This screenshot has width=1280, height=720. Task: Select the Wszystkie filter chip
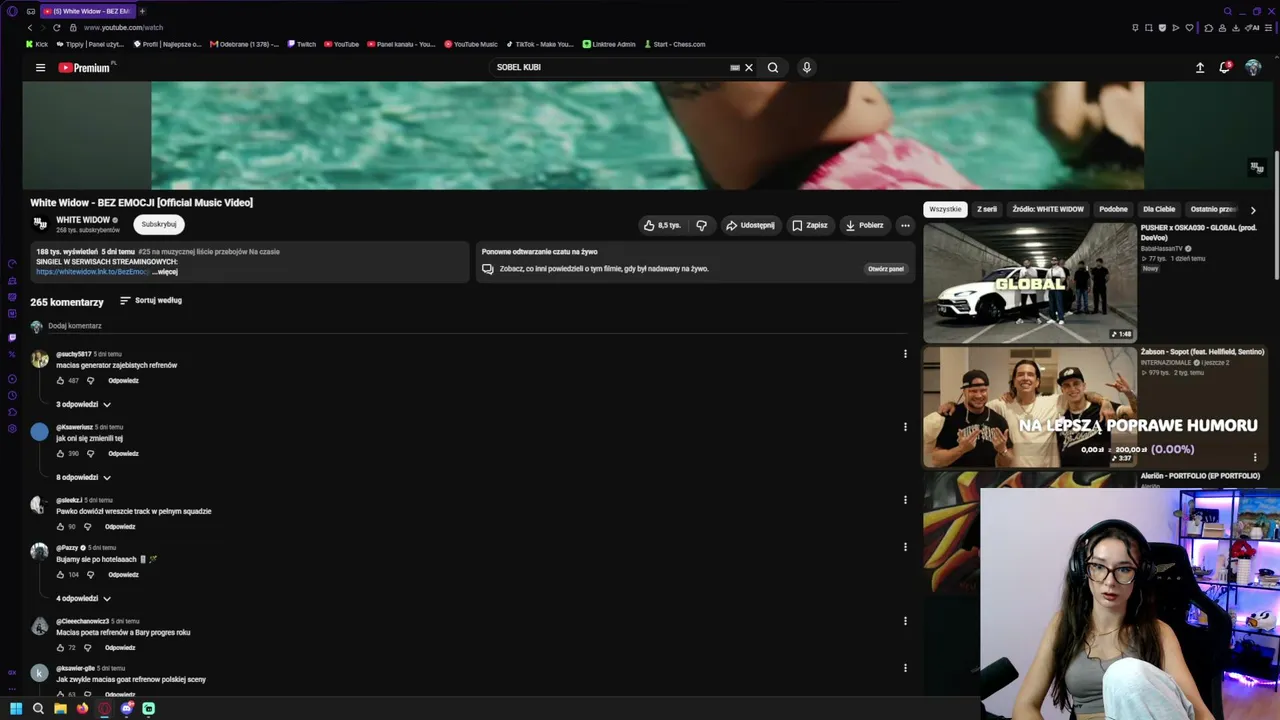(945, 209)
